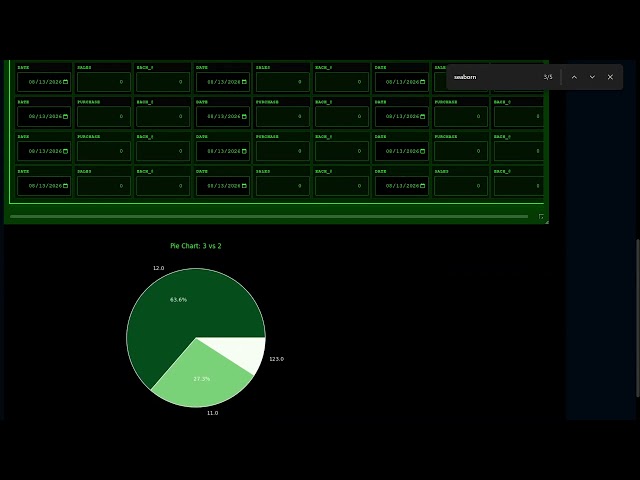Click the leftmost SALES input in the bottom row
Viewport: 640px width, 480px height.
(x=104, y=186)
